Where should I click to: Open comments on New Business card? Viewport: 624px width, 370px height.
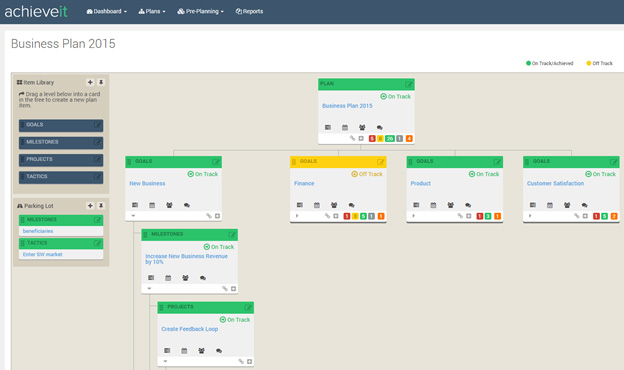(x=187, y=205)
